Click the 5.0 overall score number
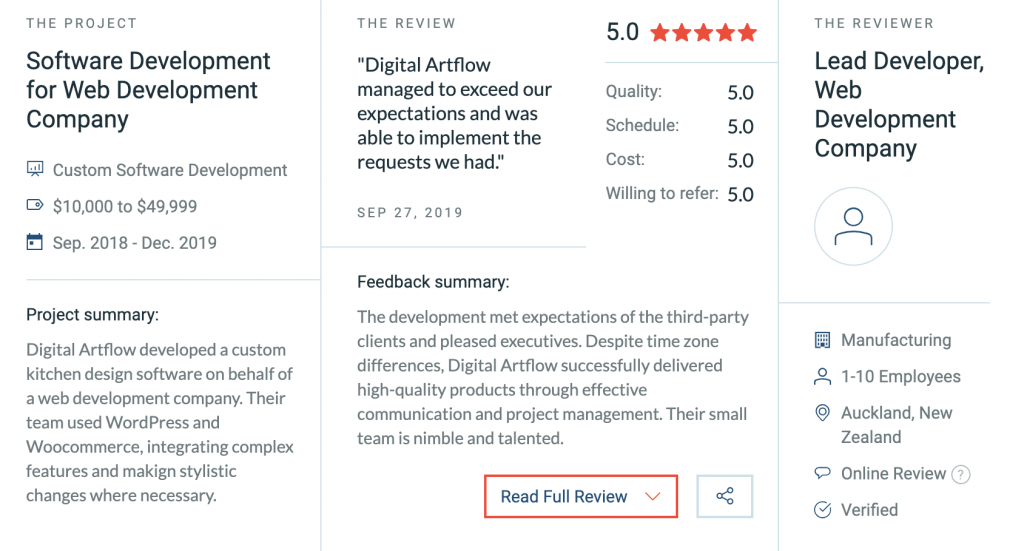Viewport: 1024px width, 551px height. tap(622, 32)
